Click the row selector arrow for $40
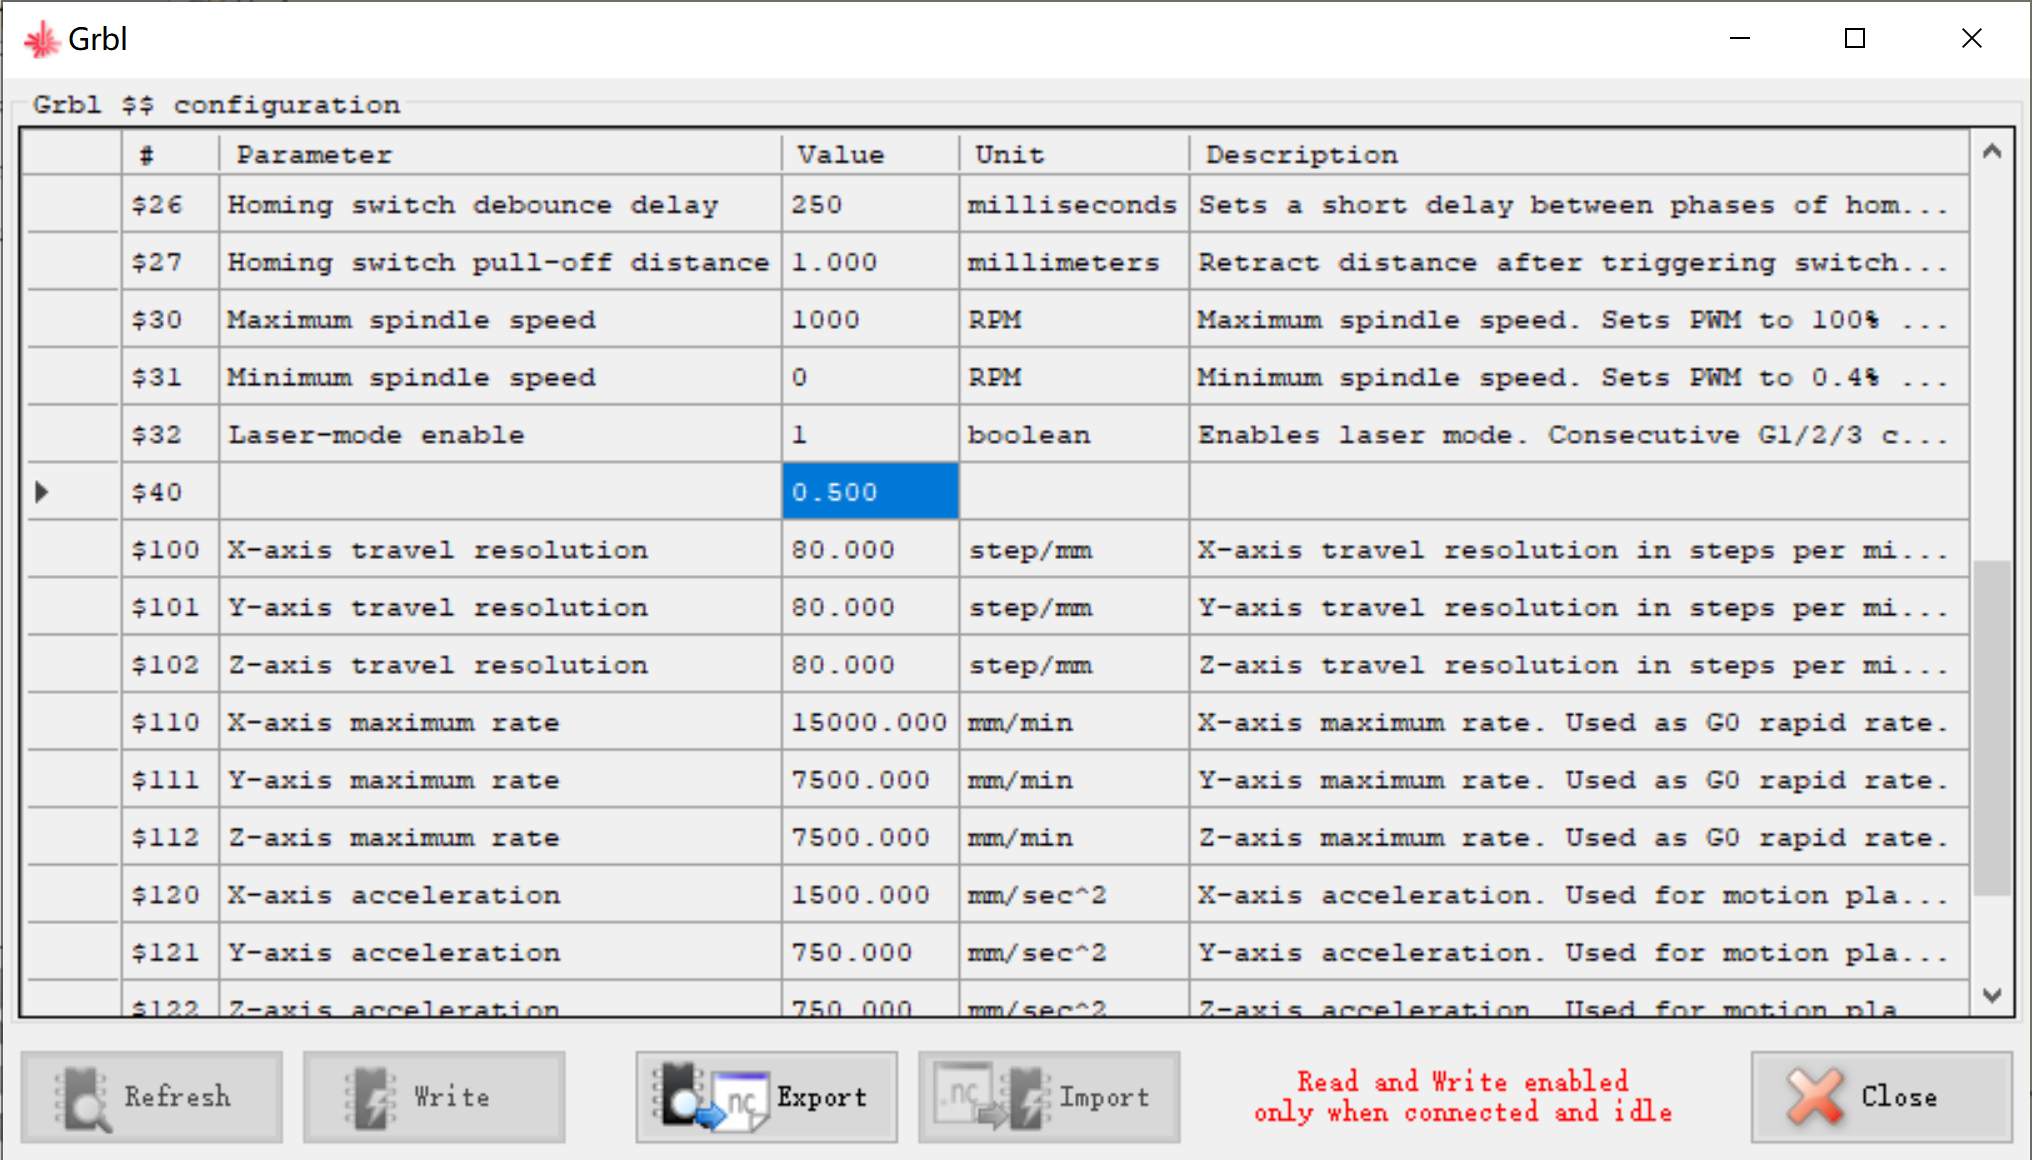The width and height of the screenshot is (2032, 1160). 42,492
